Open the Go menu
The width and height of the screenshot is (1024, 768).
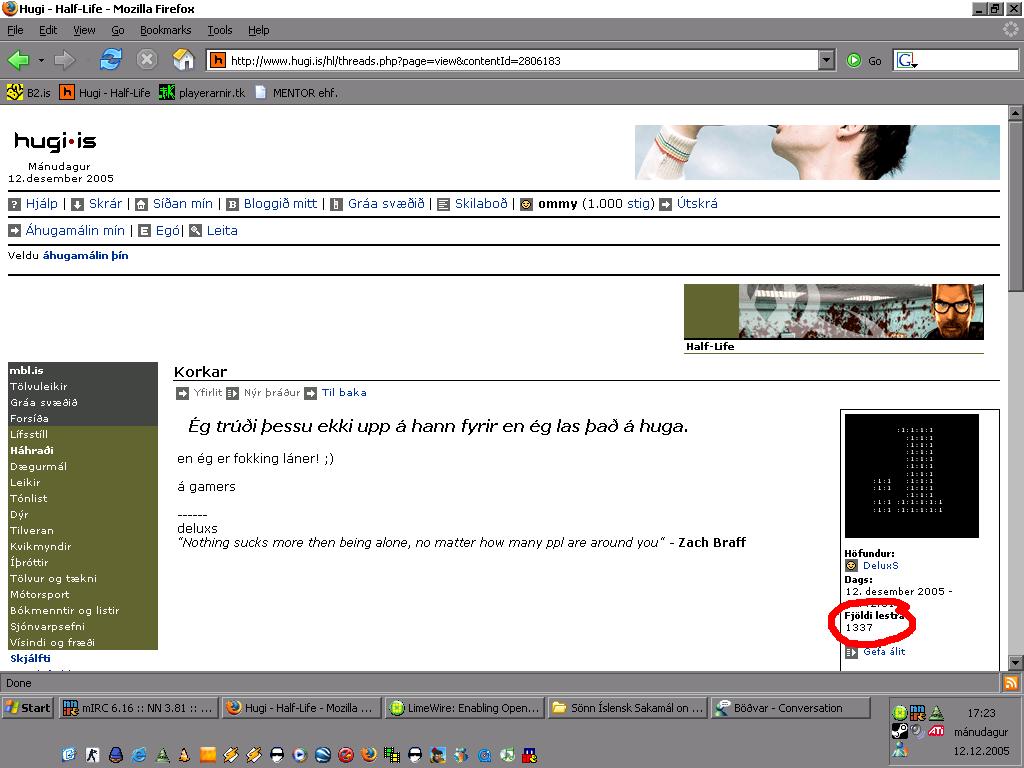(118, 30)
